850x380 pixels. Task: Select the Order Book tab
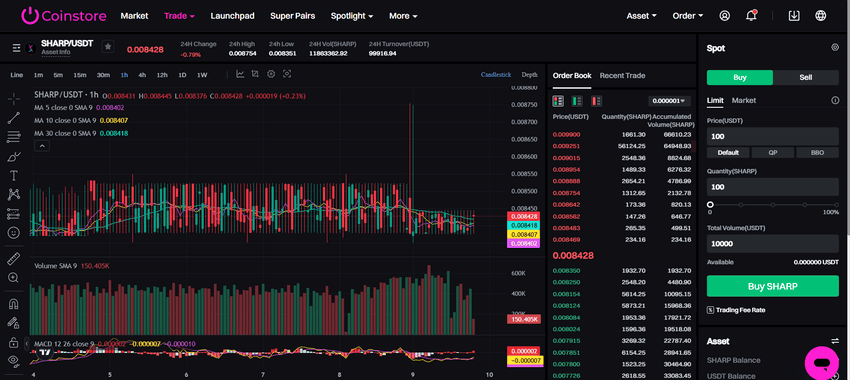(x=572, y=75)
